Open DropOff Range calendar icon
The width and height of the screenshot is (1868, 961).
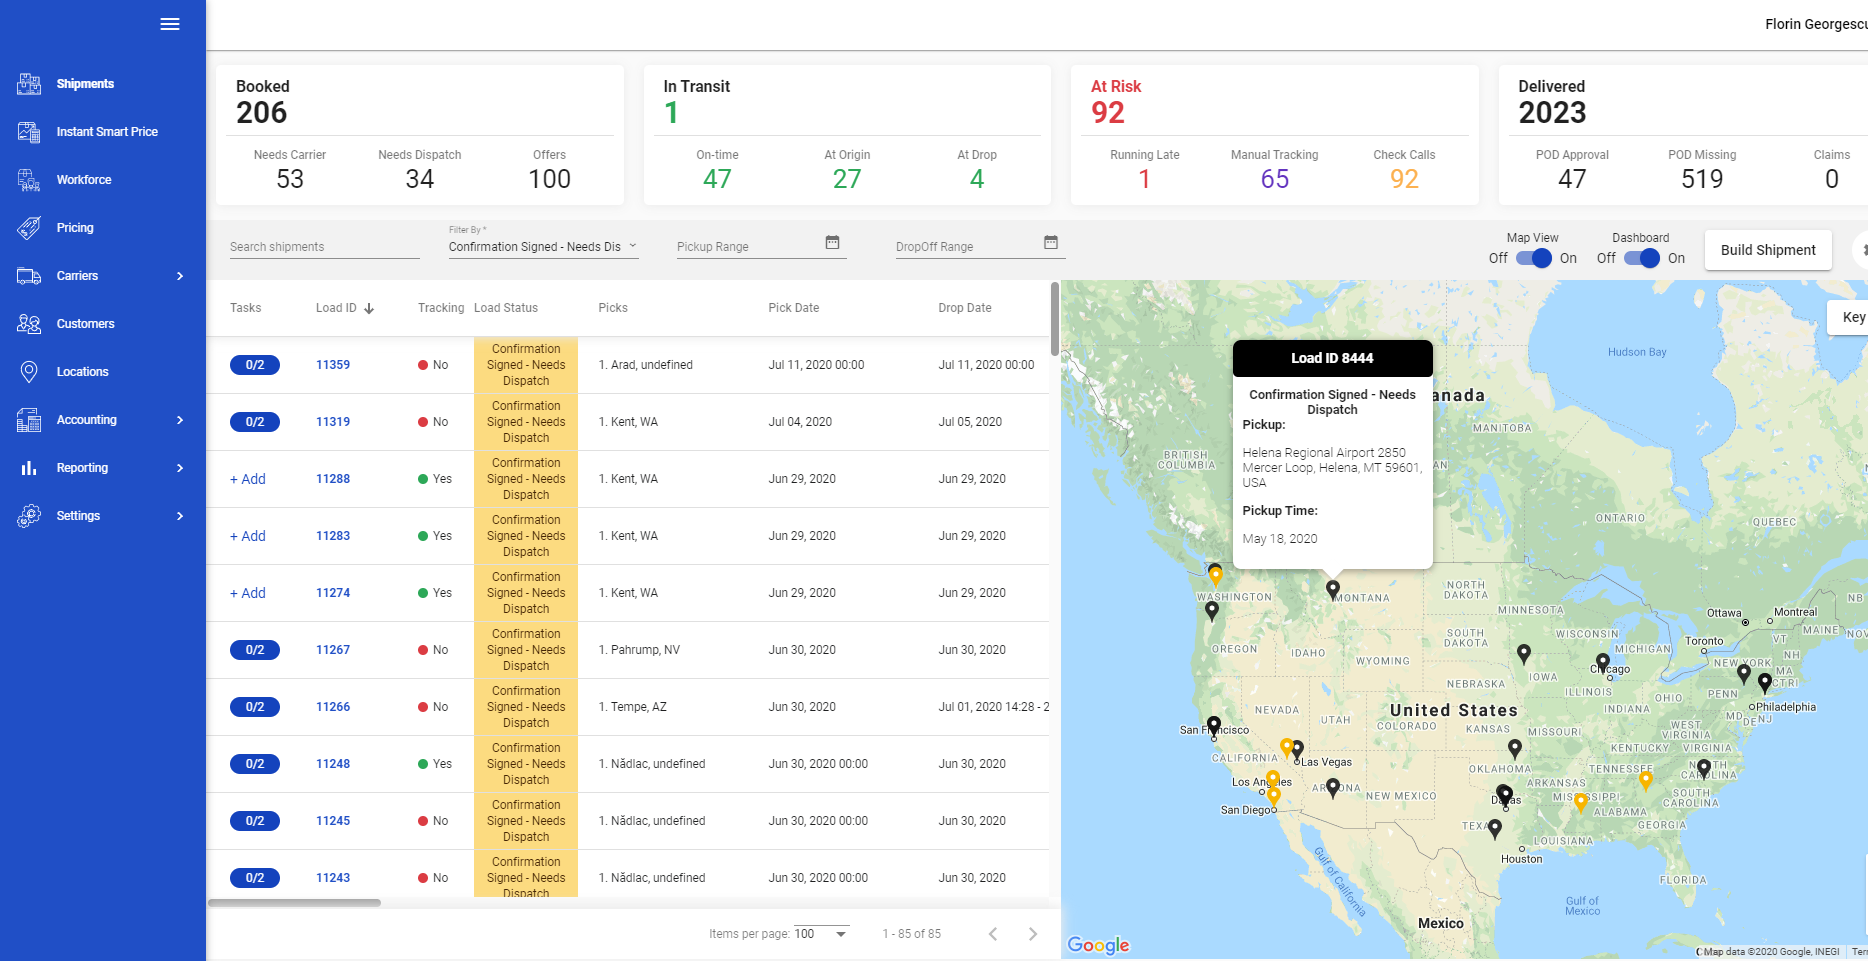pyautogui.click(x=1051, y=242)
